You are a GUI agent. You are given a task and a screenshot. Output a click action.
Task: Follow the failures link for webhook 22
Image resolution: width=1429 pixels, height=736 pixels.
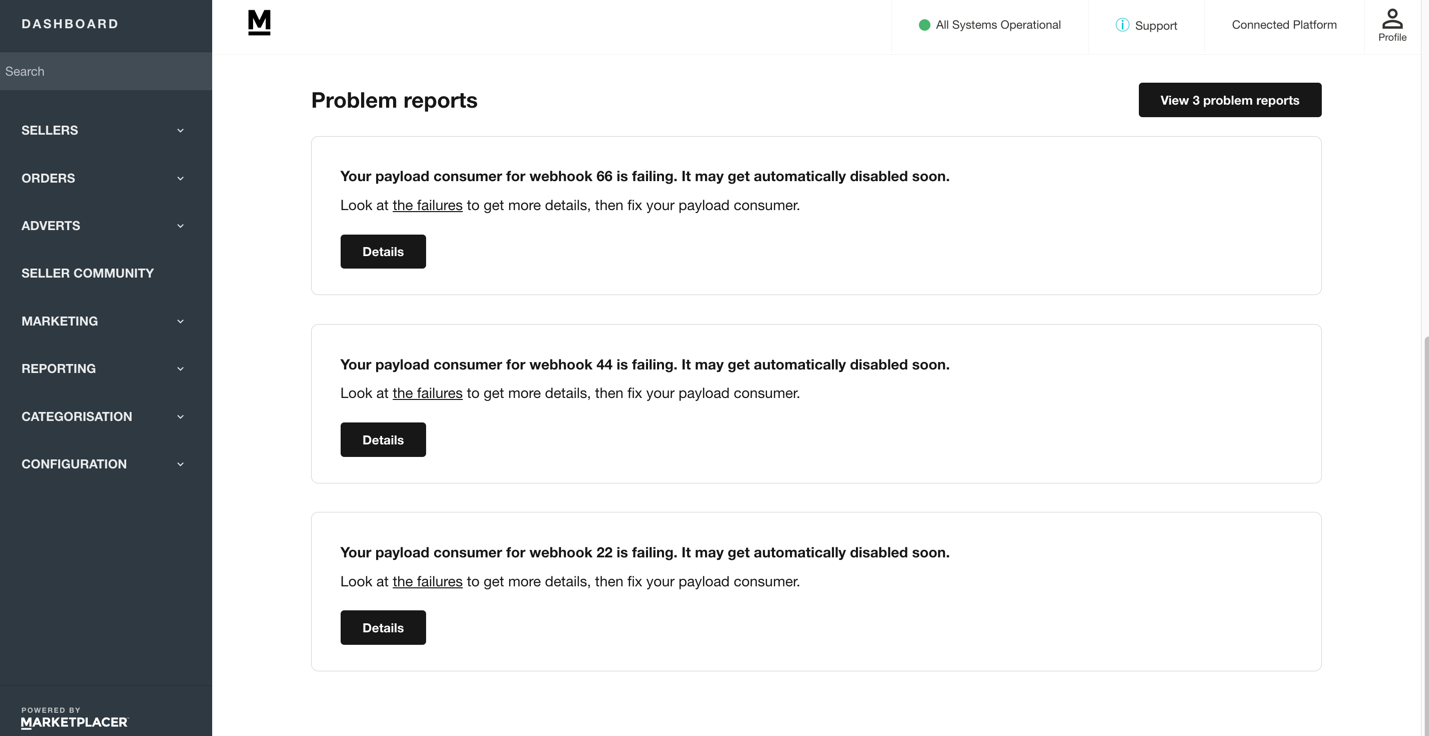427,582
